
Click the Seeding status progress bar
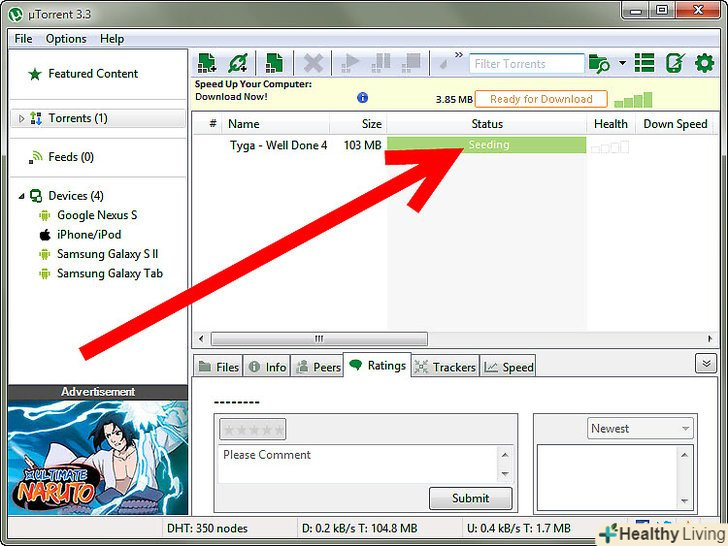(x=487, y=144)
